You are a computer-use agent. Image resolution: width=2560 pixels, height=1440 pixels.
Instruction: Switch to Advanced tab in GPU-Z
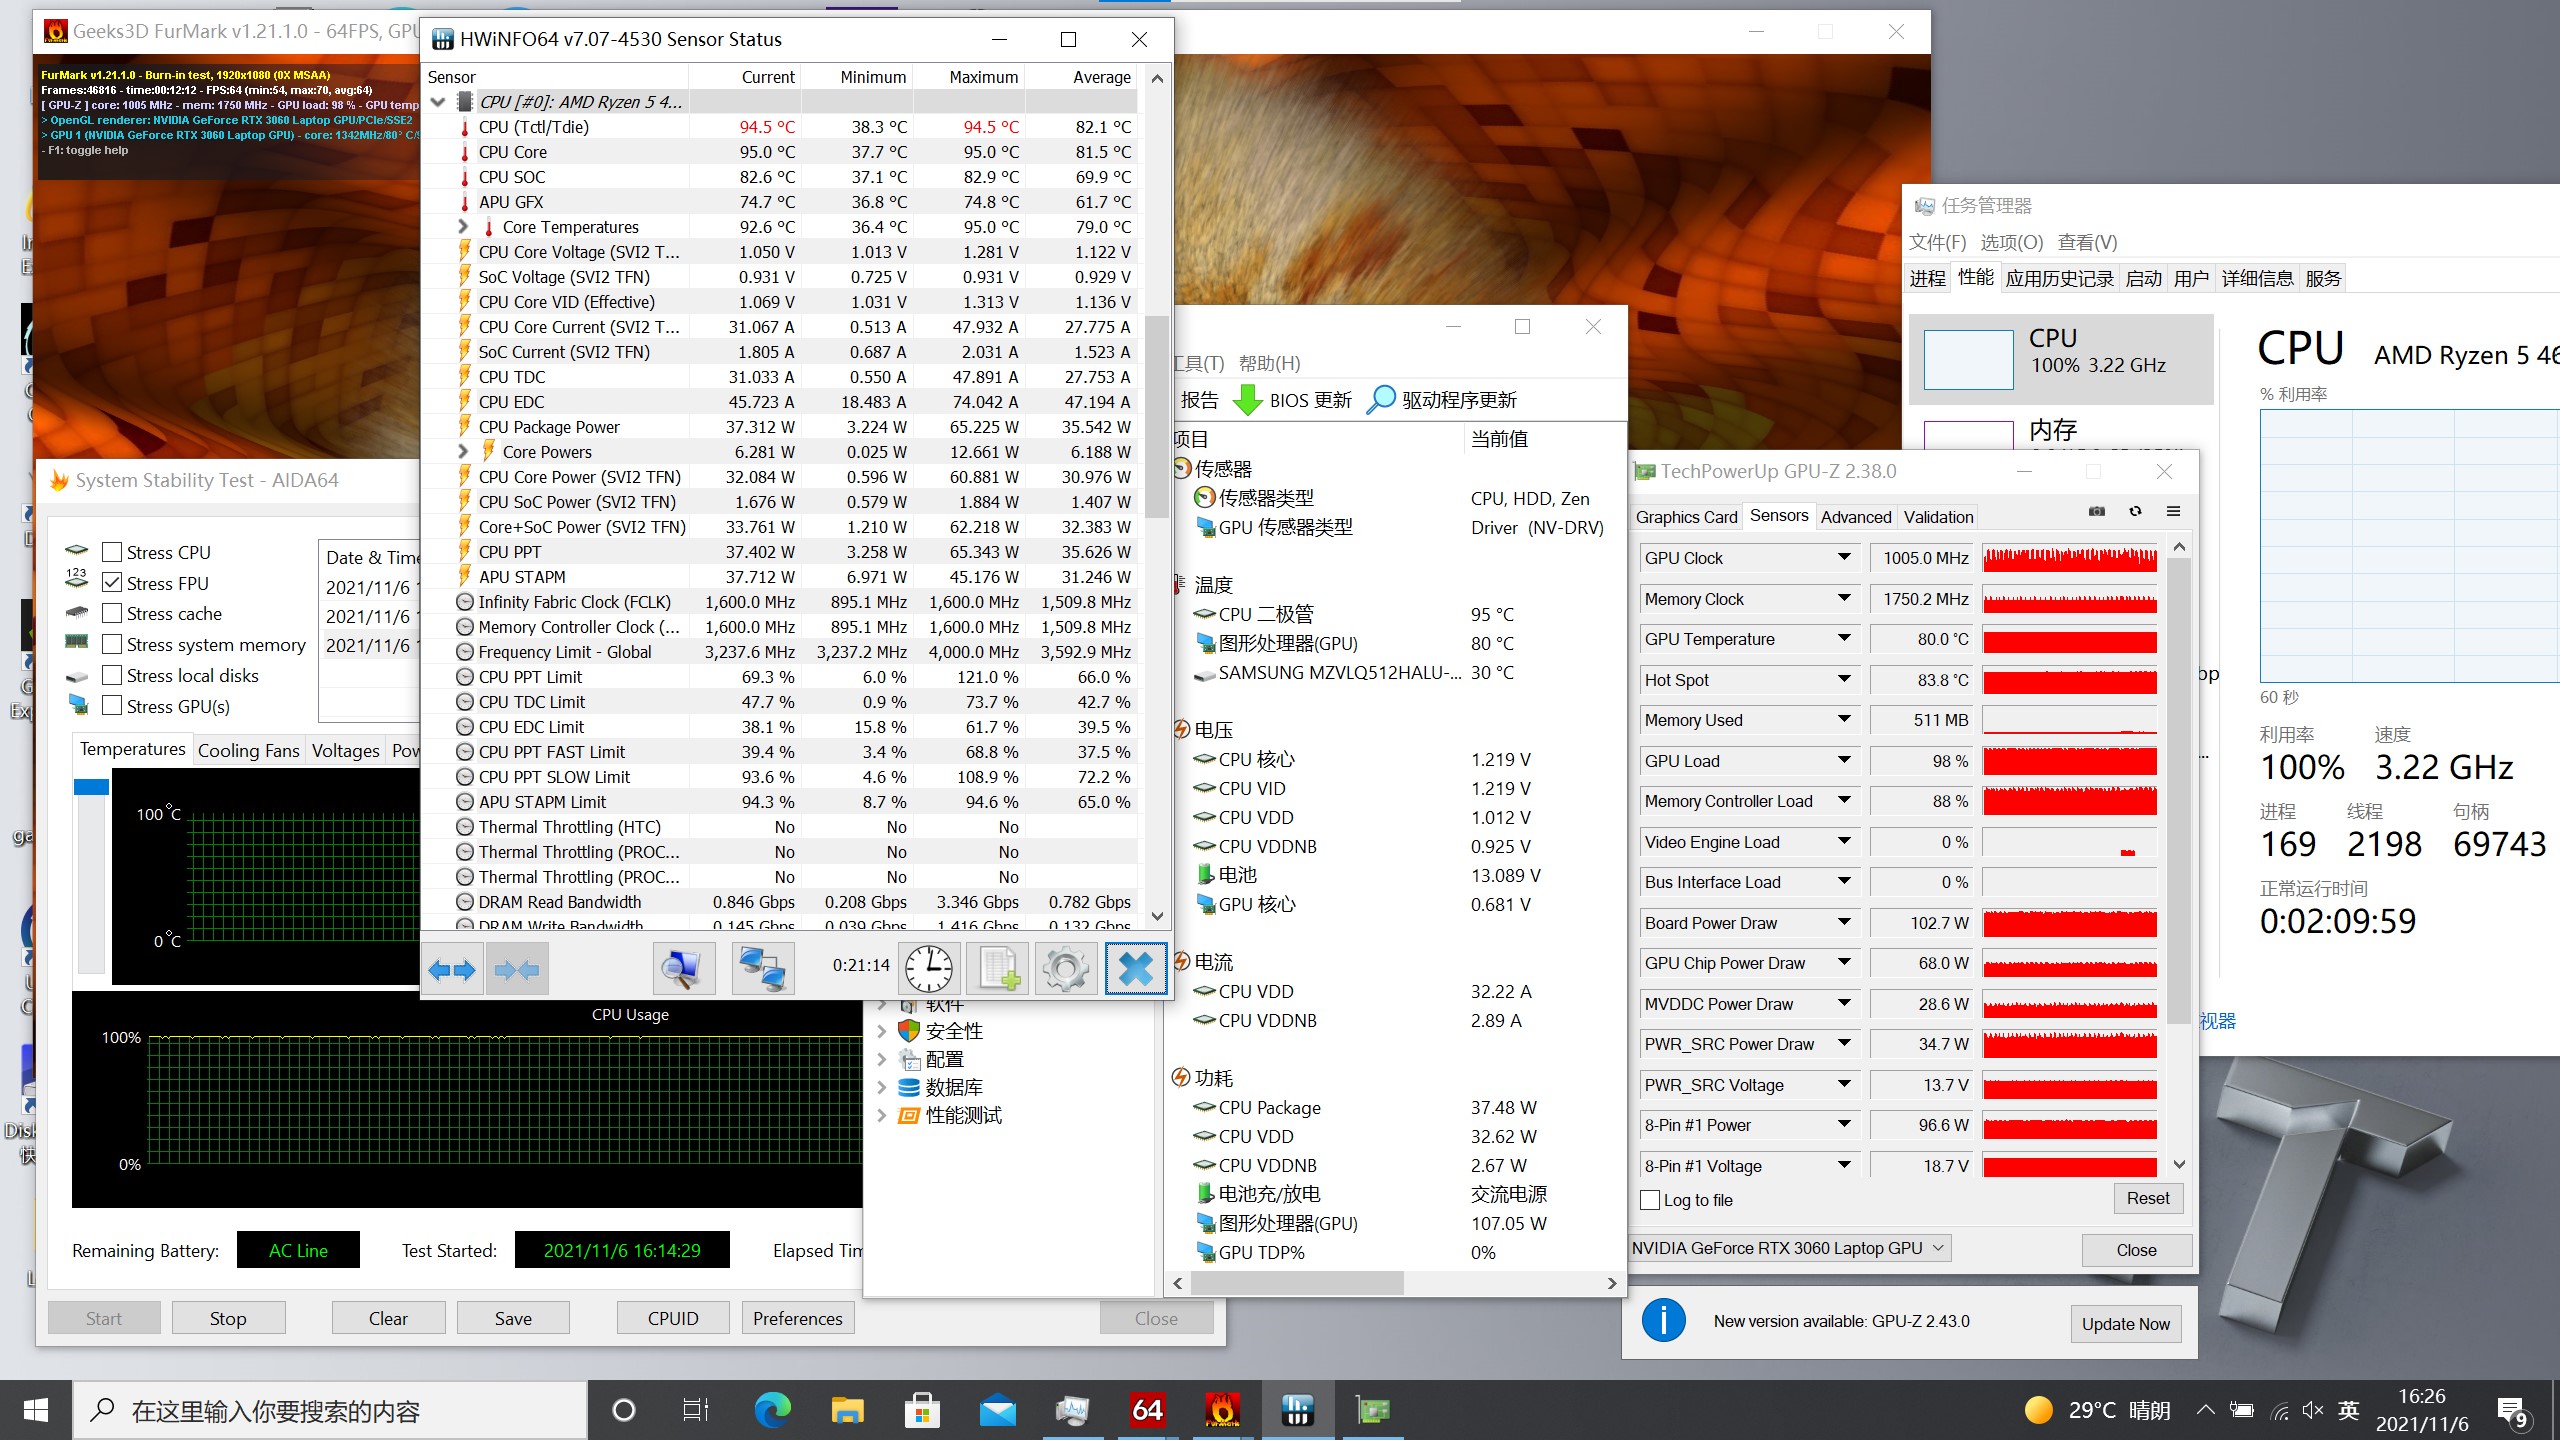(x=1855, y=517)
